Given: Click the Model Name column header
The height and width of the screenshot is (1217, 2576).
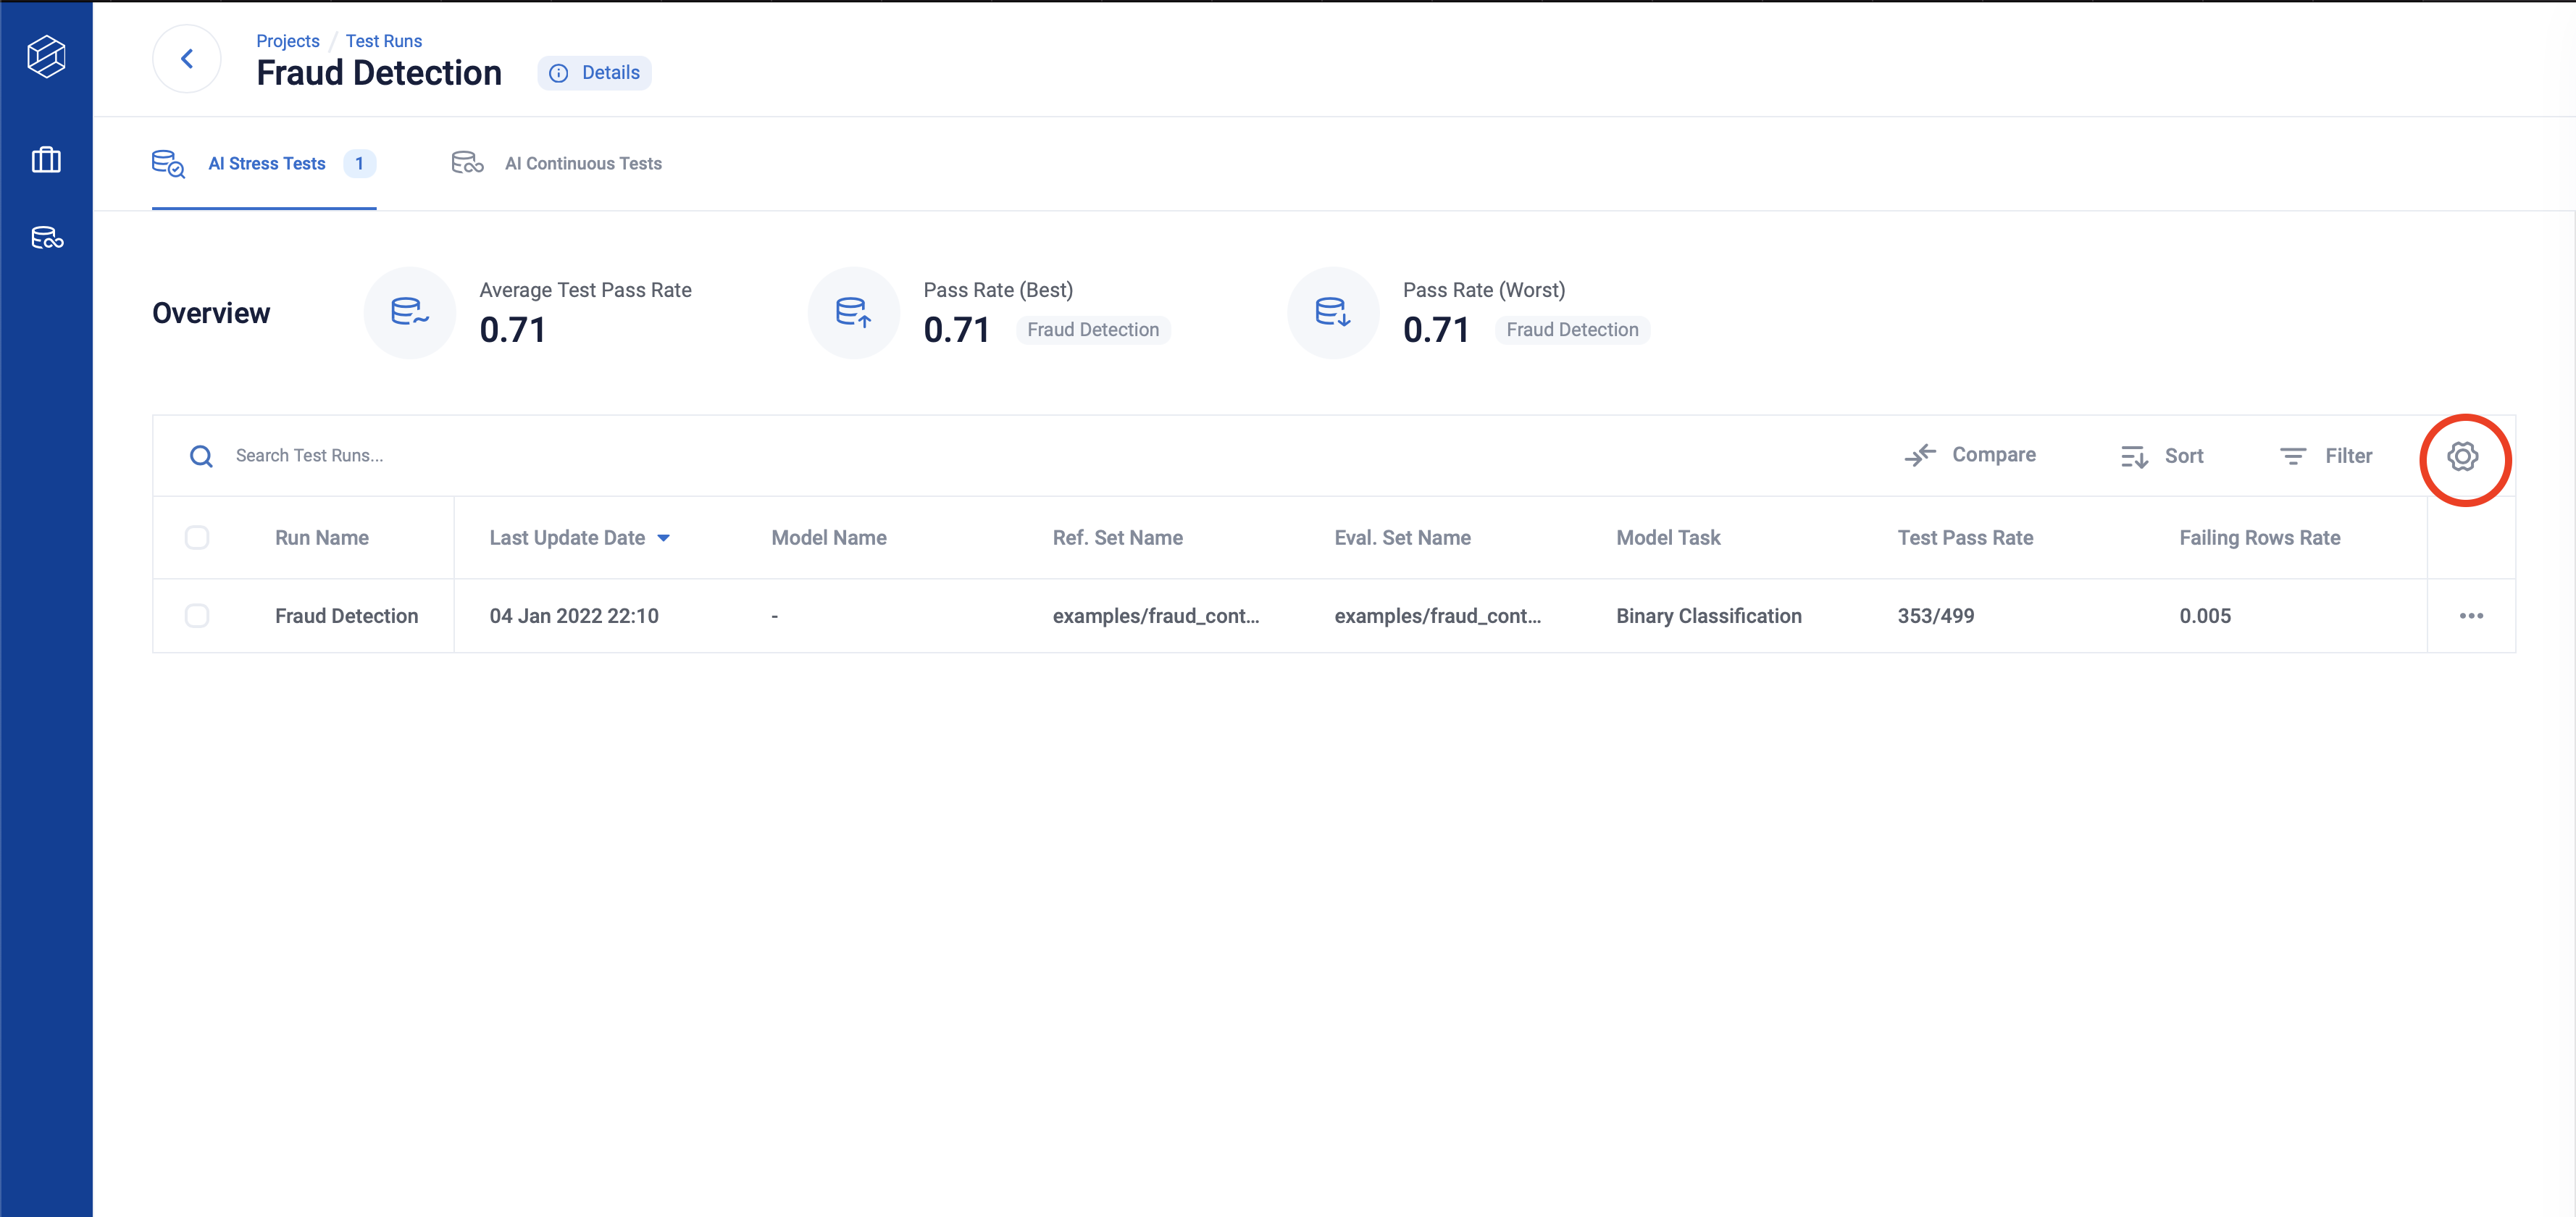Looking at the screenshot, I should [x=829, y=538].
